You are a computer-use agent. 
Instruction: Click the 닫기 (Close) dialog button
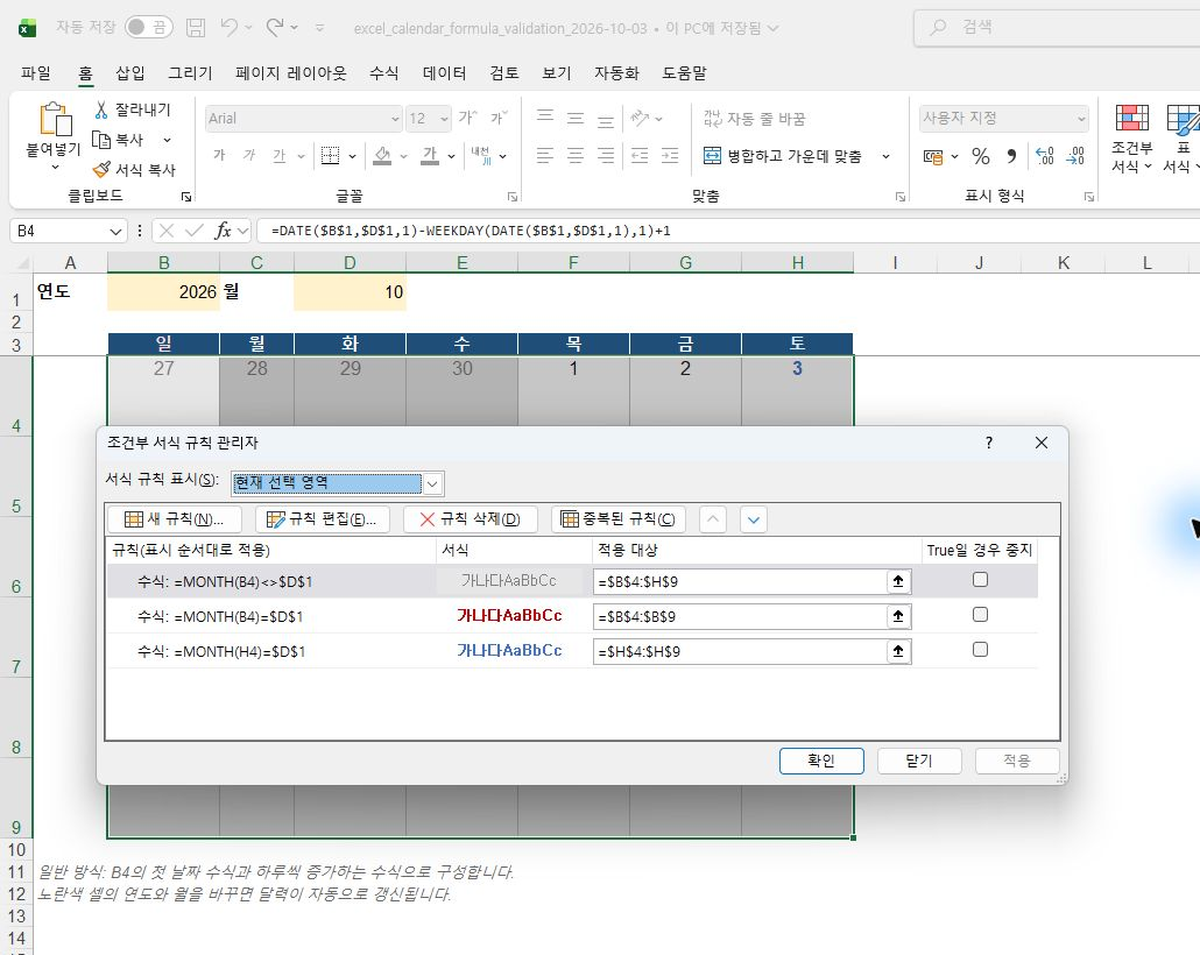pyautogui.click(x=919, y=761)
